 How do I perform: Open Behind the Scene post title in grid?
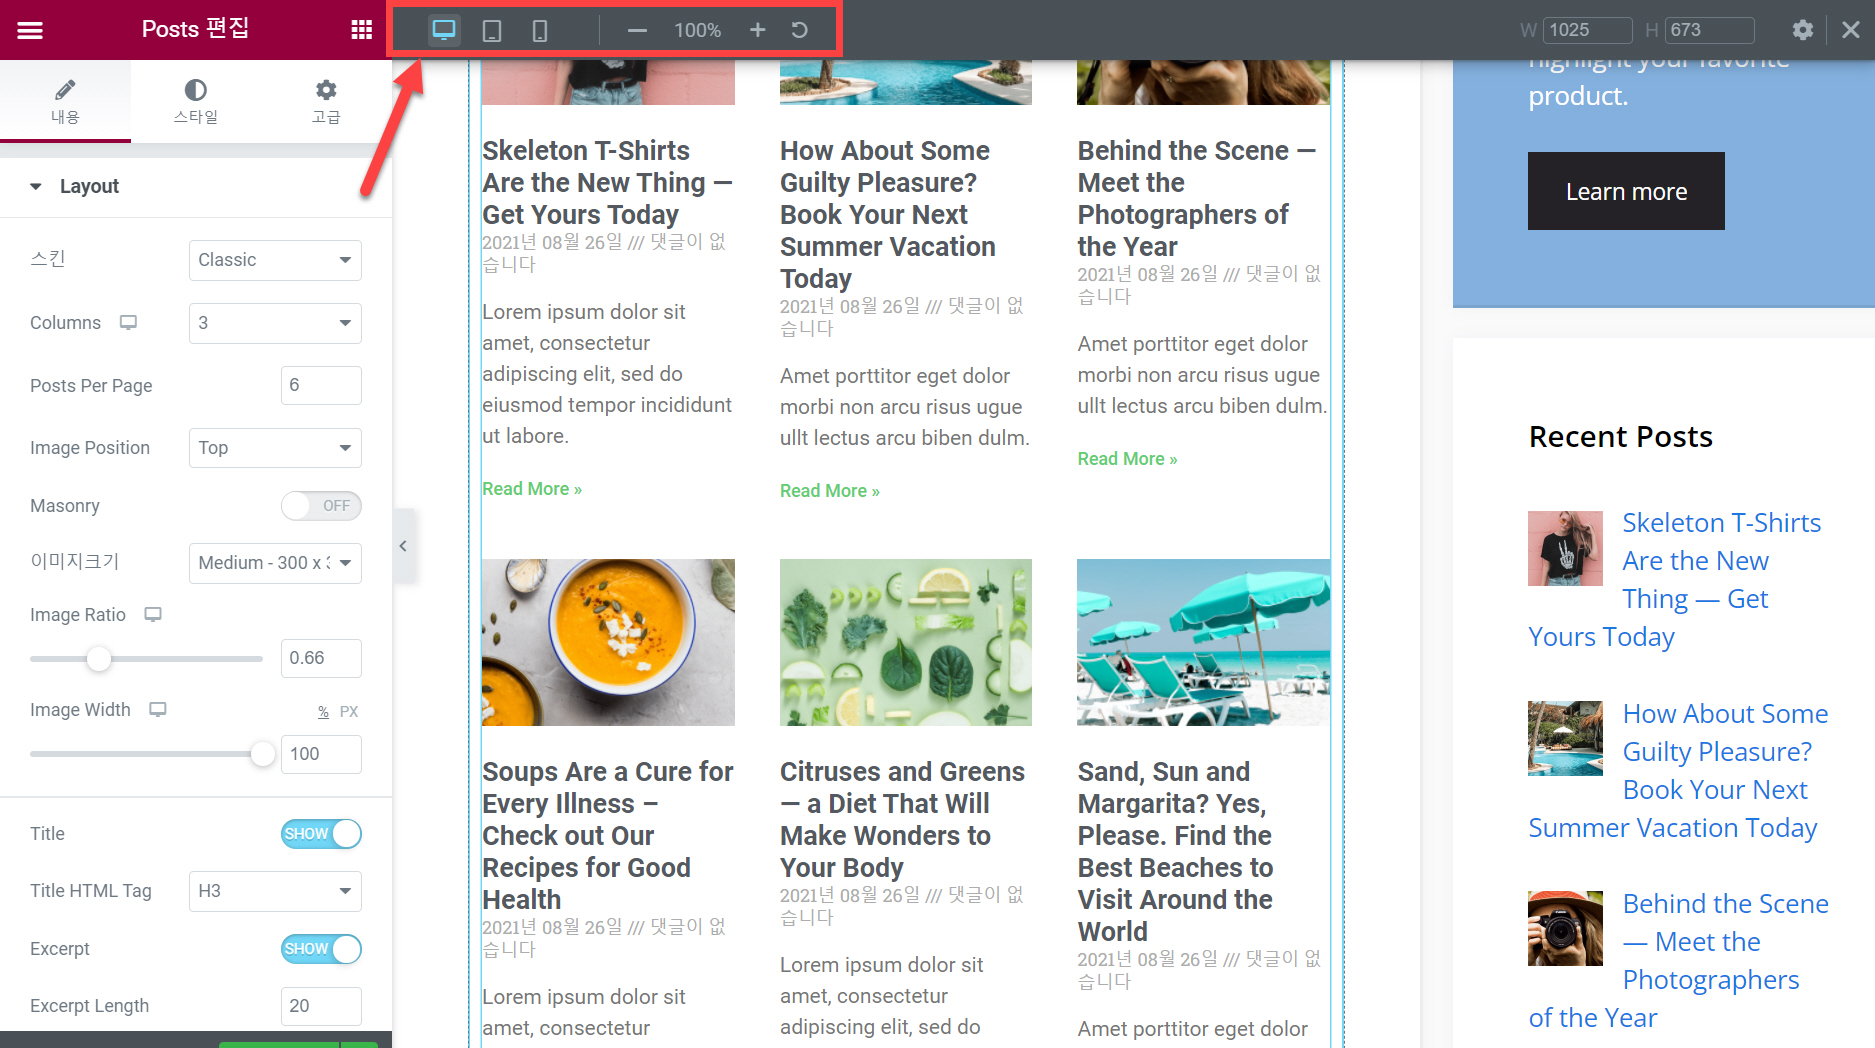[x=1196, y=199]
